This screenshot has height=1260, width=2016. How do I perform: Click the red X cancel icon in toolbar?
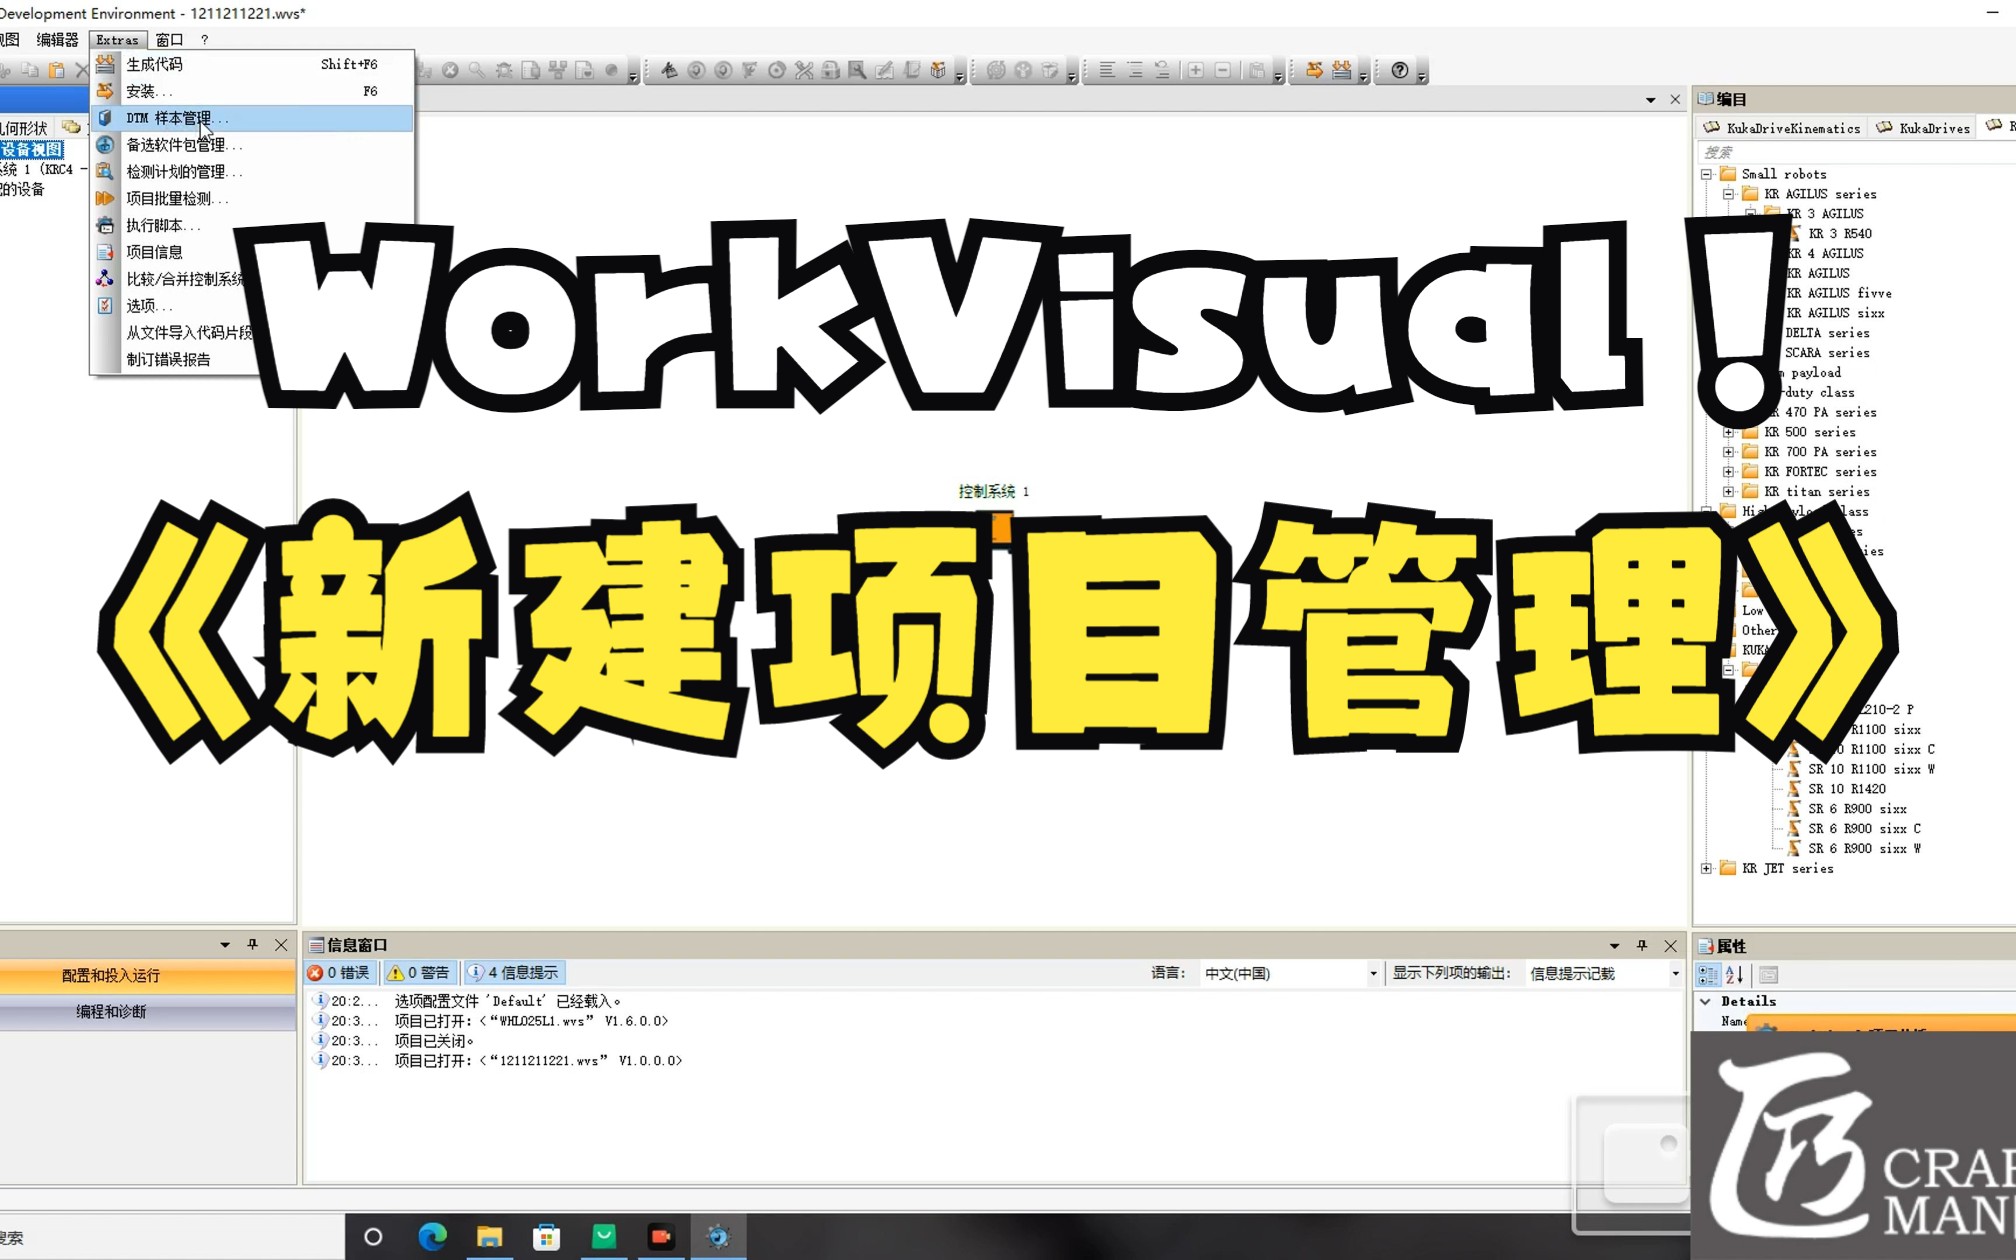pos(450,70)
